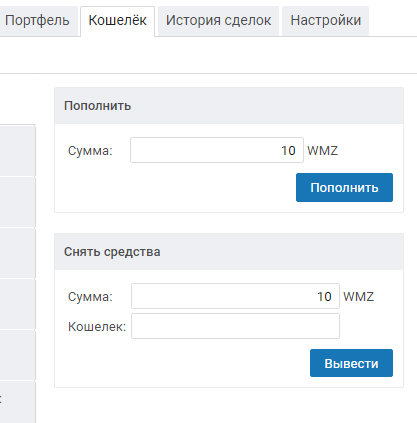Select the topmost gray row in left sidebar
The height and width of the screenshot is (423, 417).
click(x=17, y=150)
